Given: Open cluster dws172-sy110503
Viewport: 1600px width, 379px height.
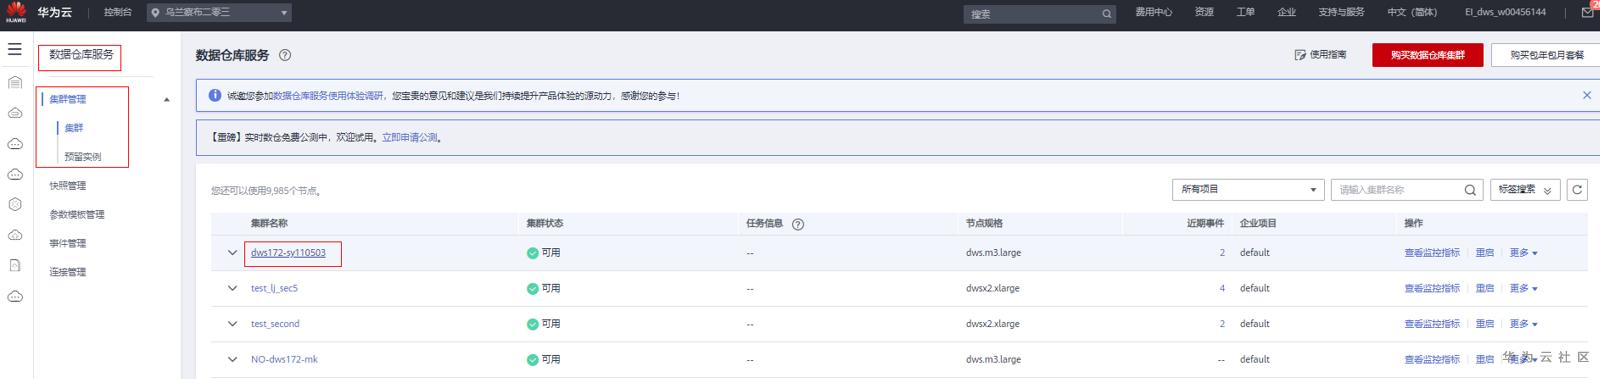Looking at the screenshot, I should (x=288, y=253).
